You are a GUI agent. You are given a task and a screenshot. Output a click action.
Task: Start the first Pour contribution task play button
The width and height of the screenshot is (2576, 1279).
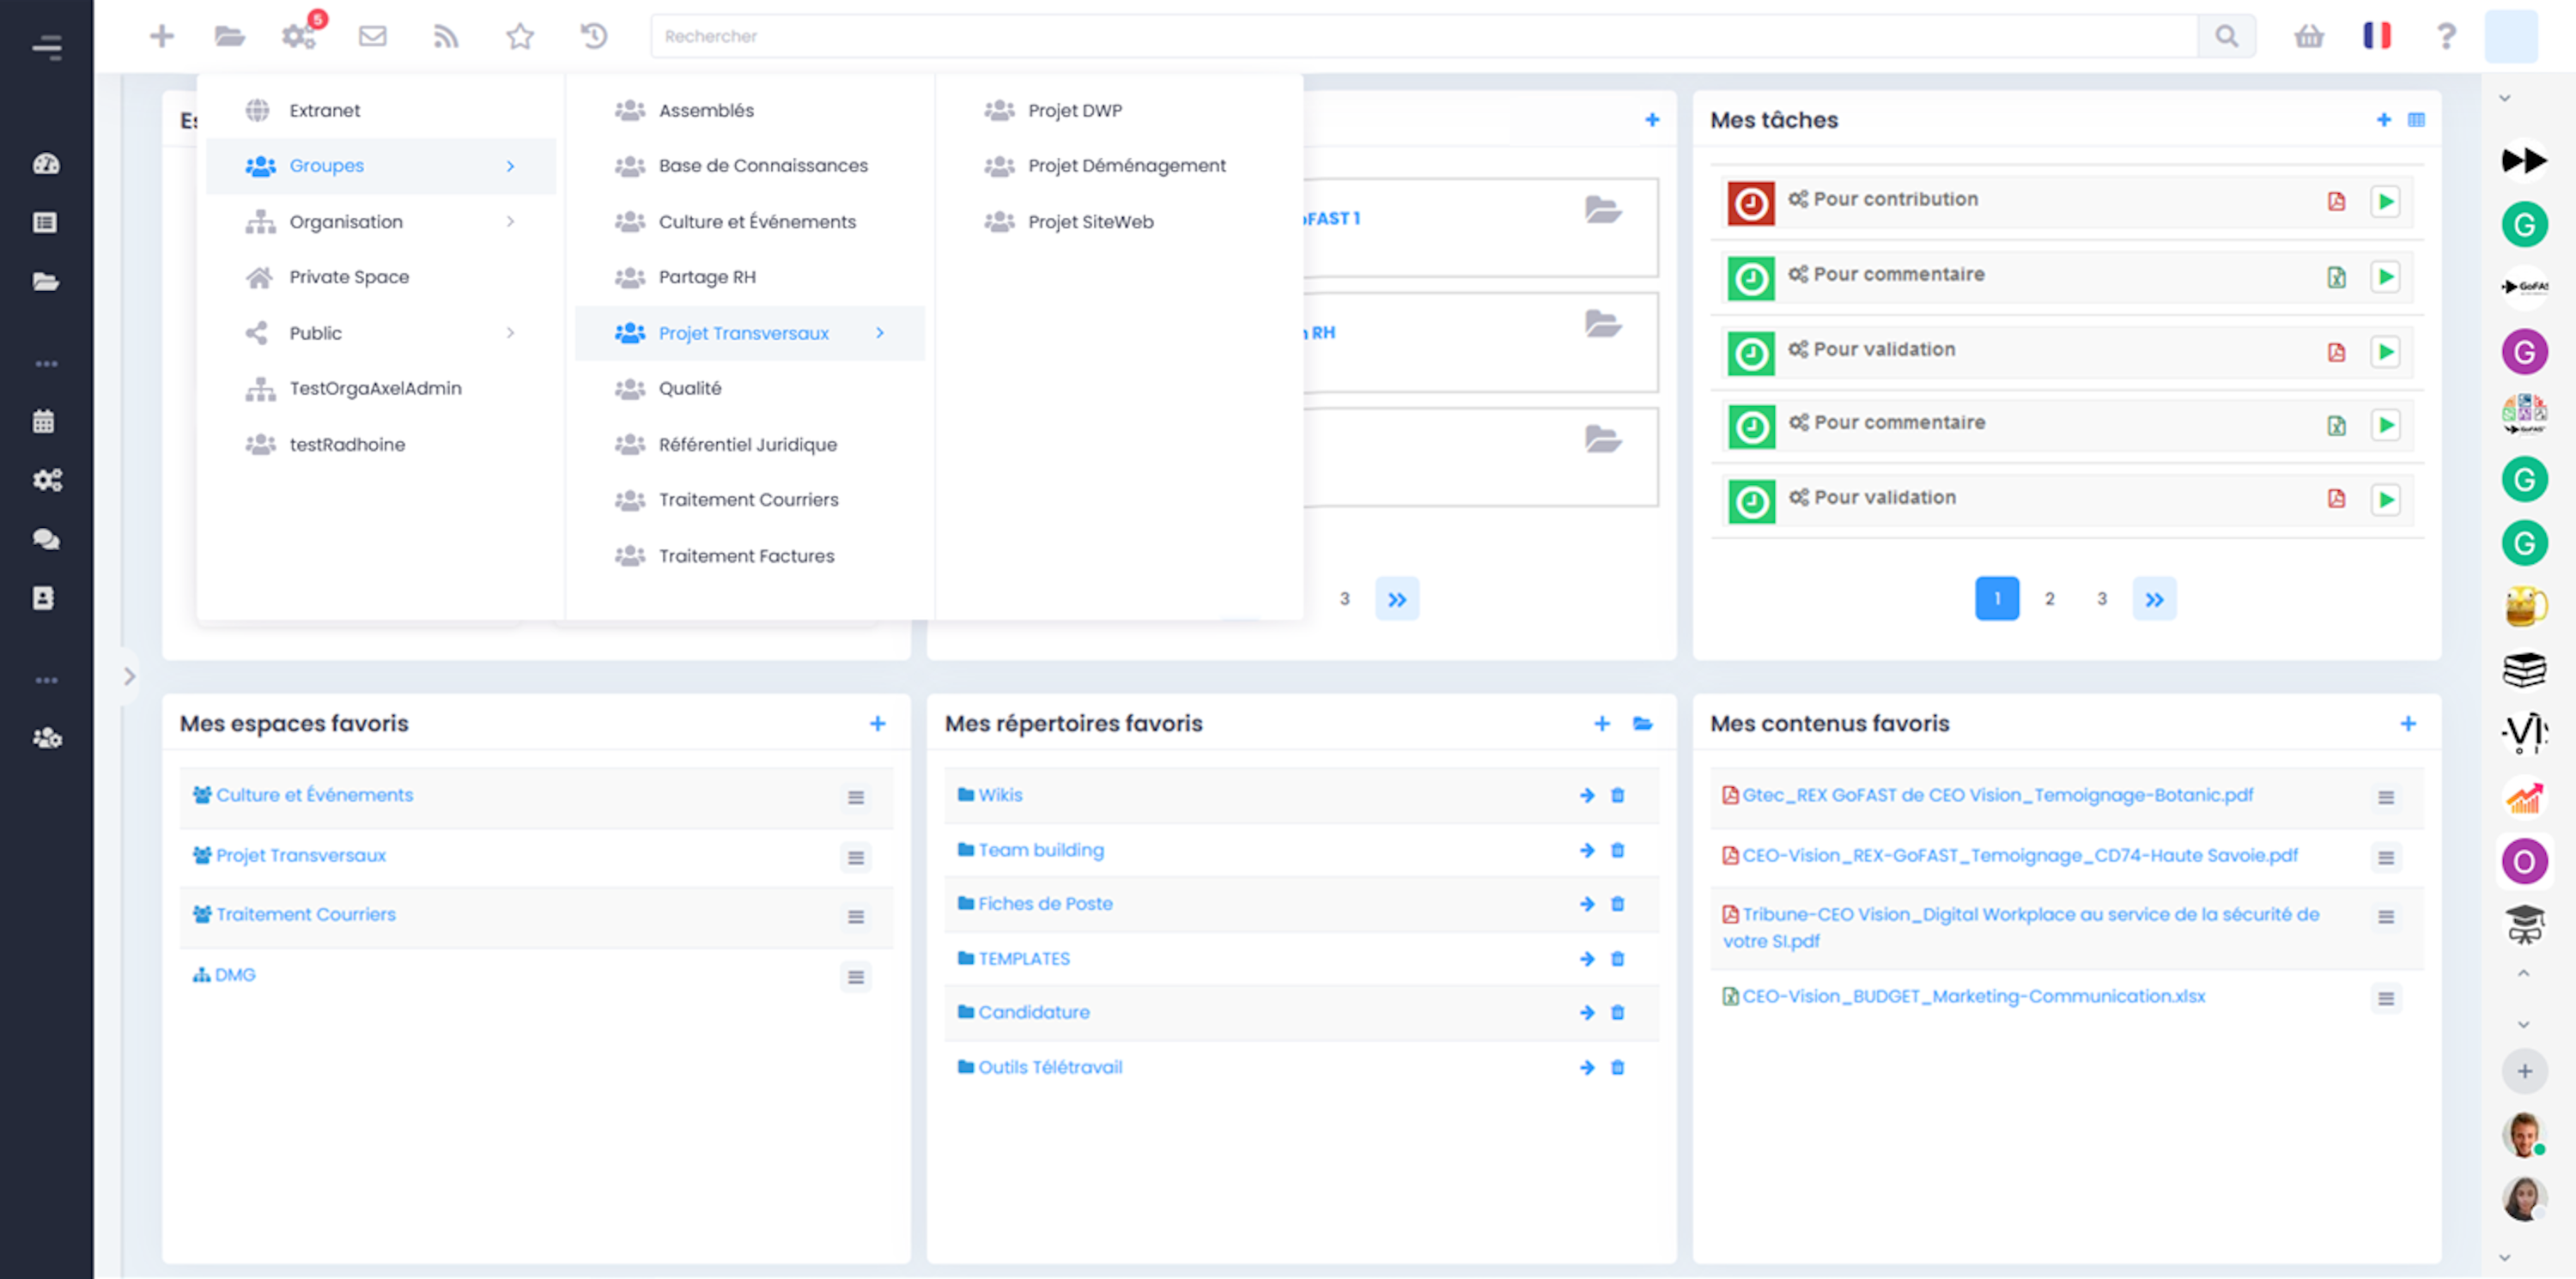(2385, 201)
